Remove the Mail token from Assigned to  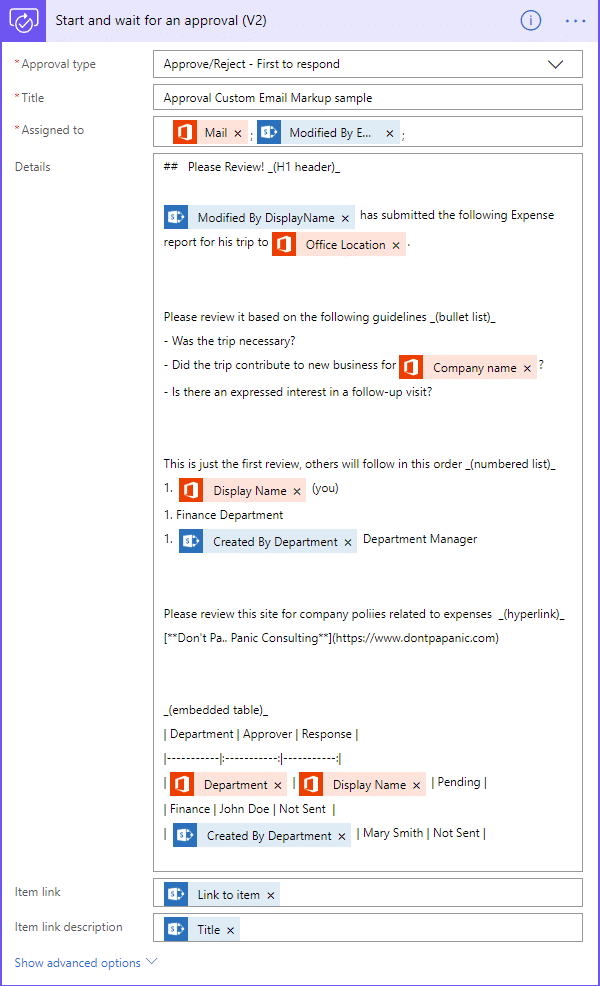tap(238, 133)
